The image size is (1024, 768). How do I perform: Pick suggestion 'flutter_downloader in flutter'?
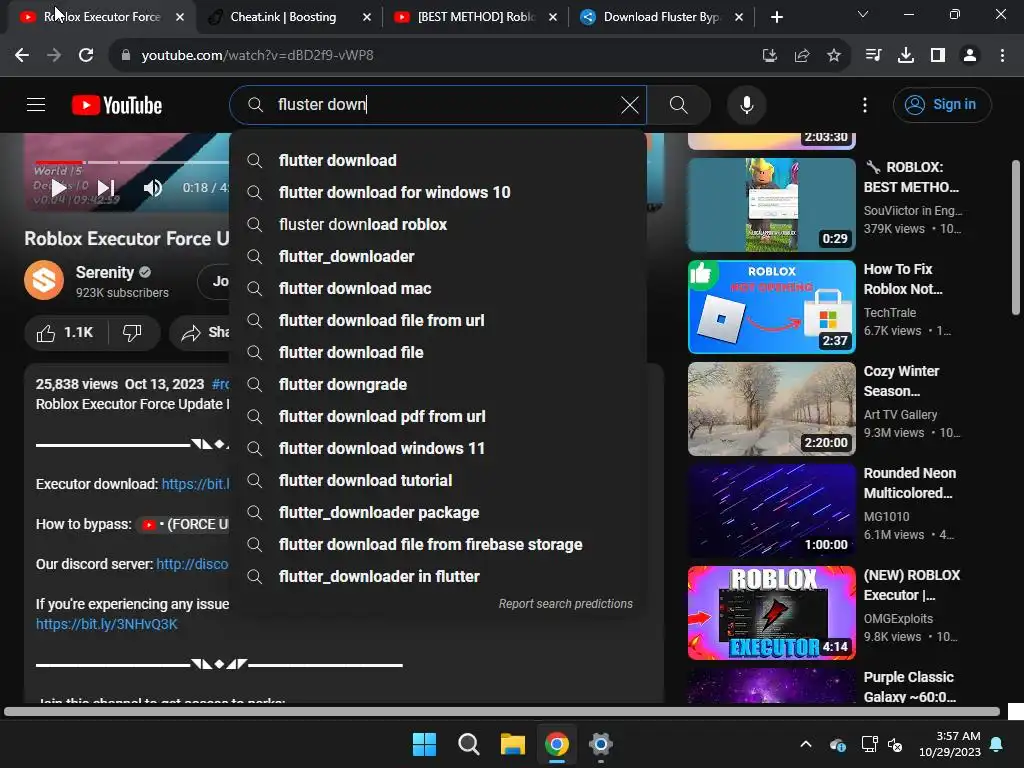pyautogui.click(x=438, y=576)
